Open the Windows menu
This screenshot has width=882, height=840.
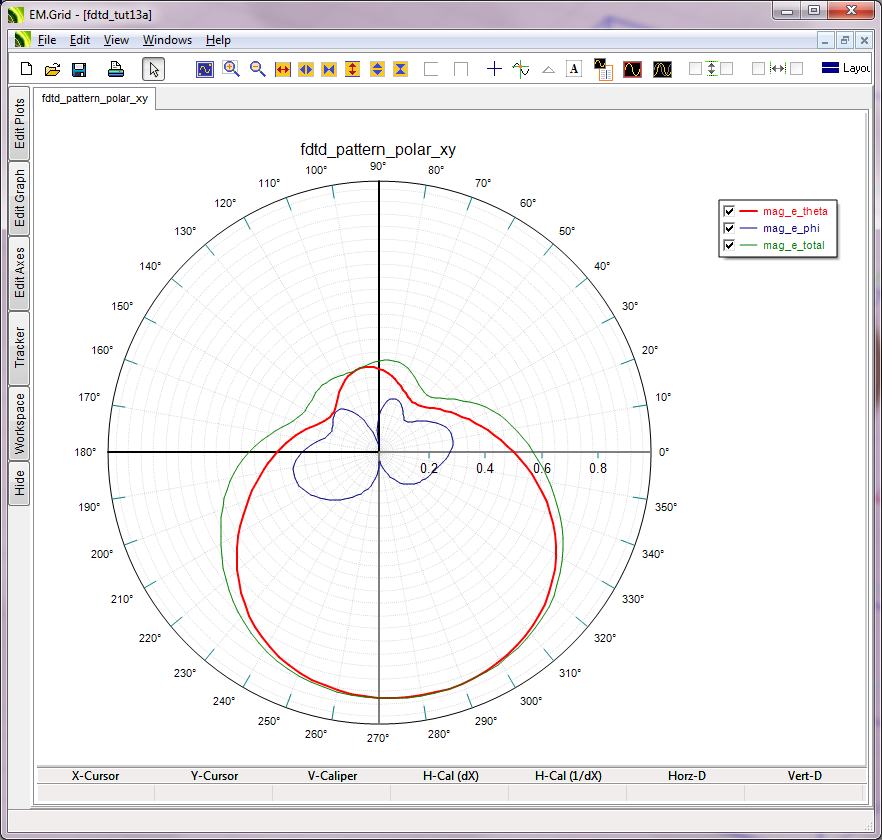(x=167, y=40)
